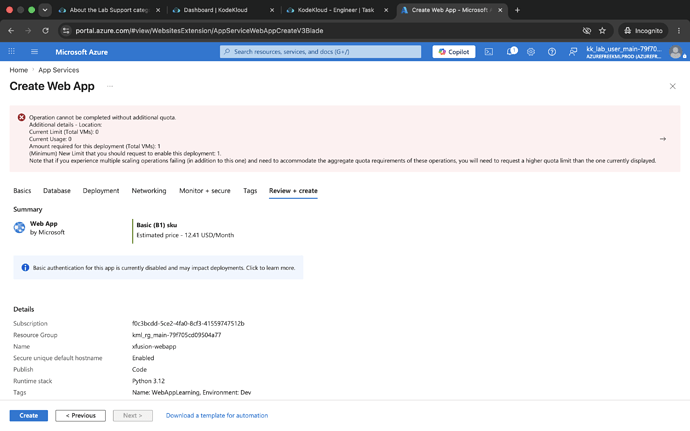Reload the page
690x431 pixels.
coord(45,30)
